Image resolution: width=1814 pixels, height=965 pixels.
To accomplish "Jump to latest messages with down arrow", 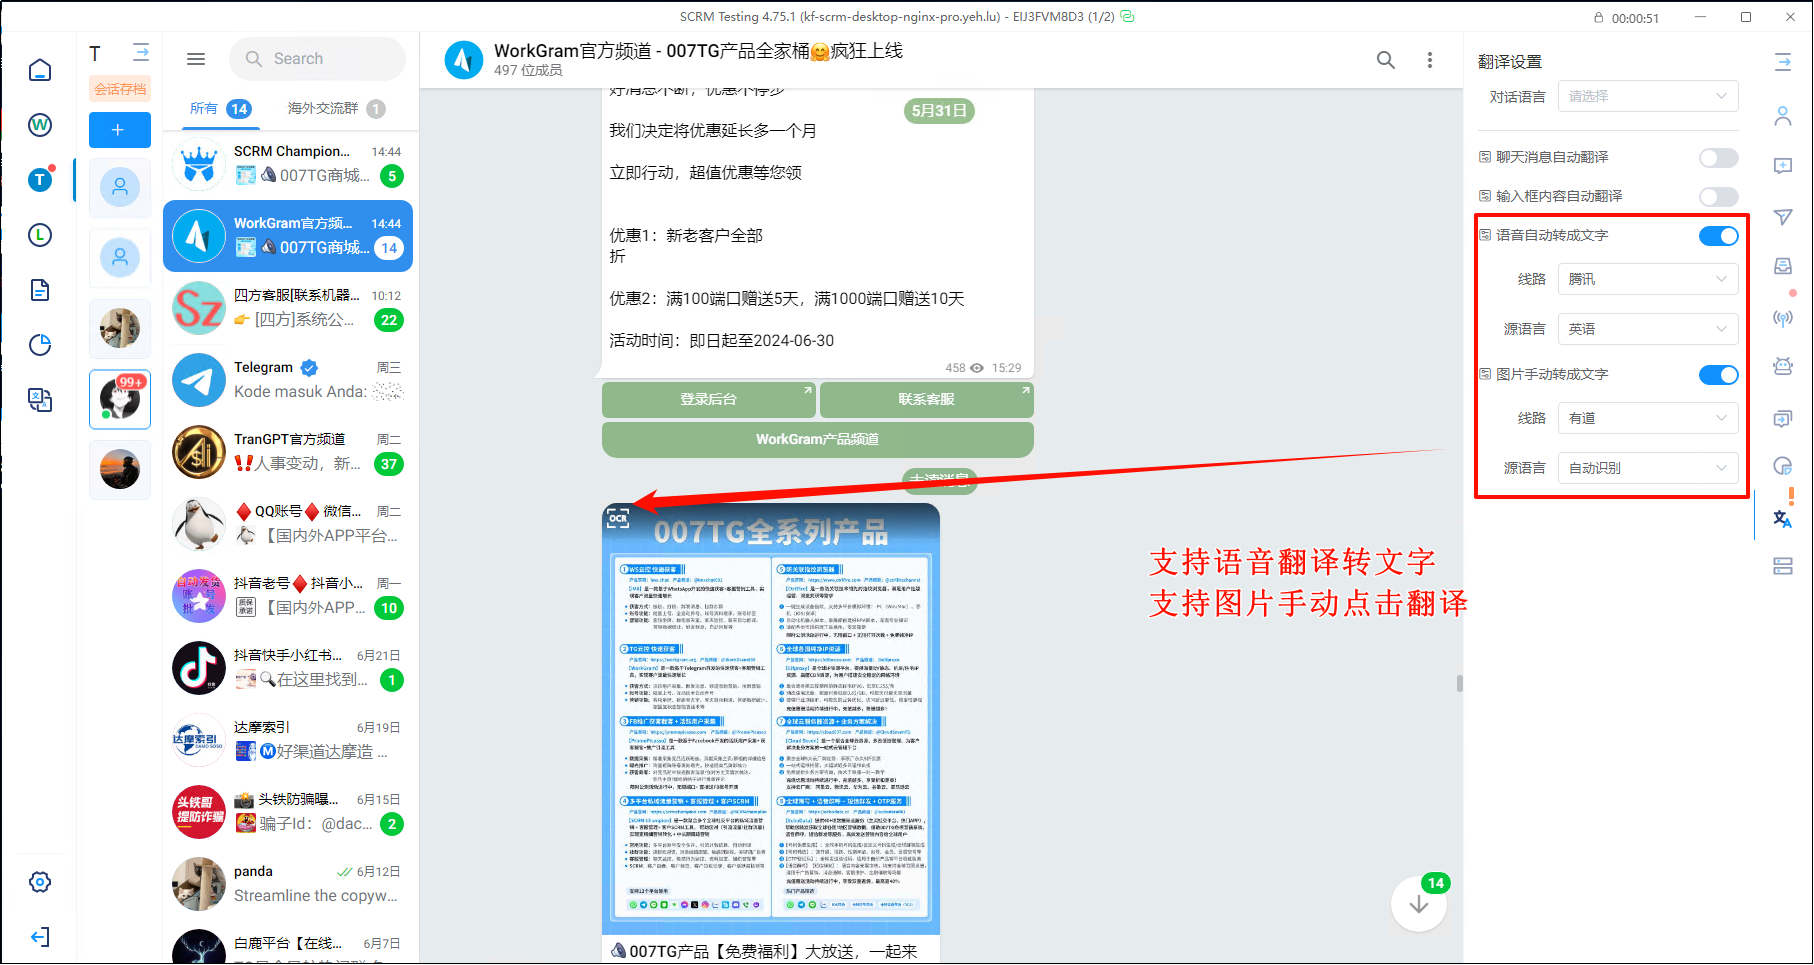I will click(1418, 904).
